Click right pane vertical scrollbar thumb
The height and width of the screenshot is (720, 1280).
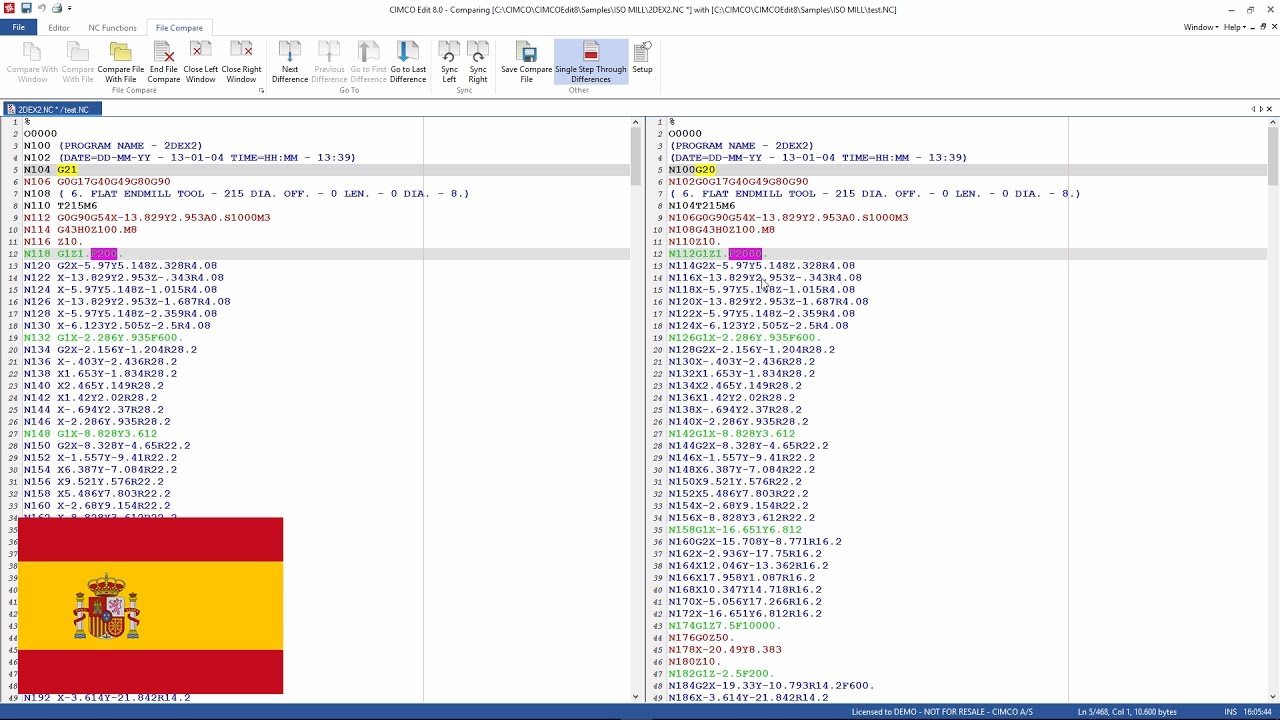1273,157
